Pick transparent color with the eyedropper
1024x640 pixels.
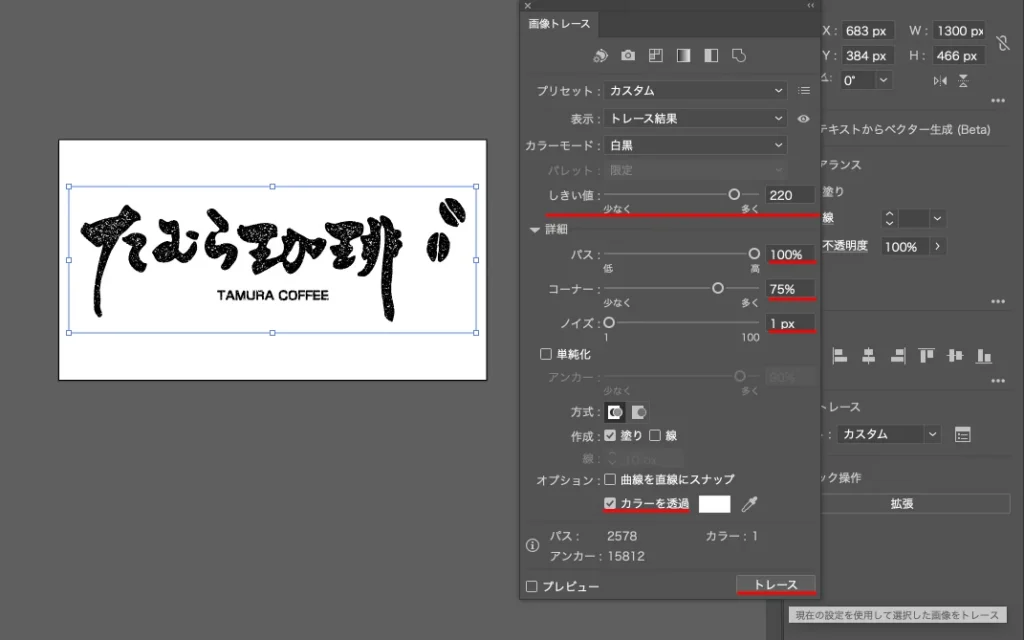point(749,504)
